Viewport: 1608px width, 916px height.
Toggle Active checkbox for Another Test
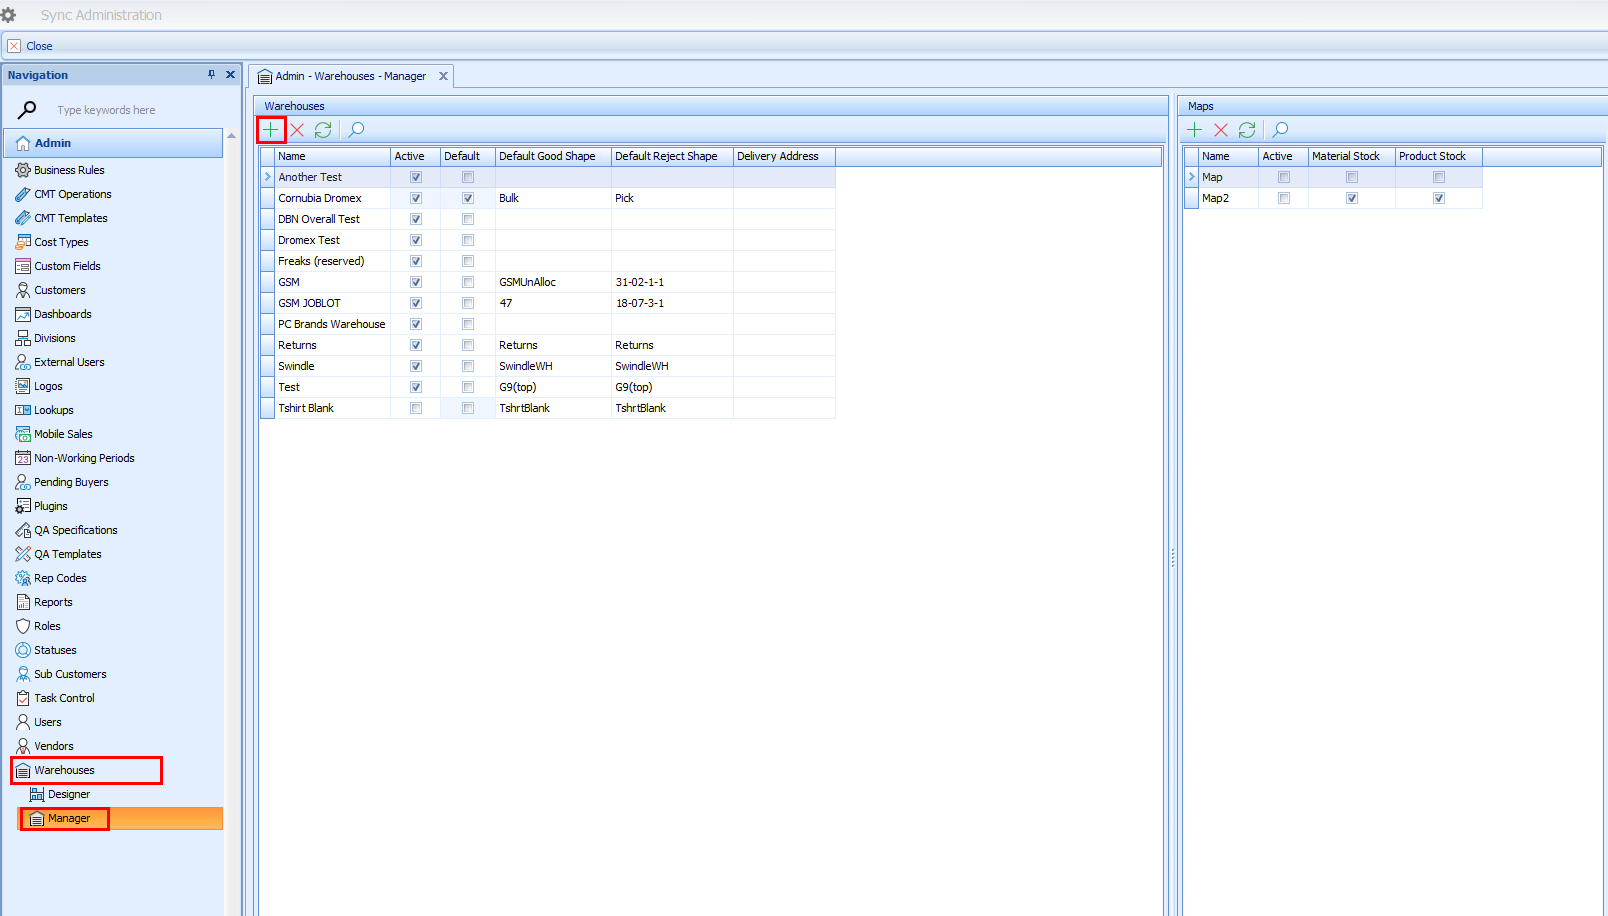pos(416,177)
